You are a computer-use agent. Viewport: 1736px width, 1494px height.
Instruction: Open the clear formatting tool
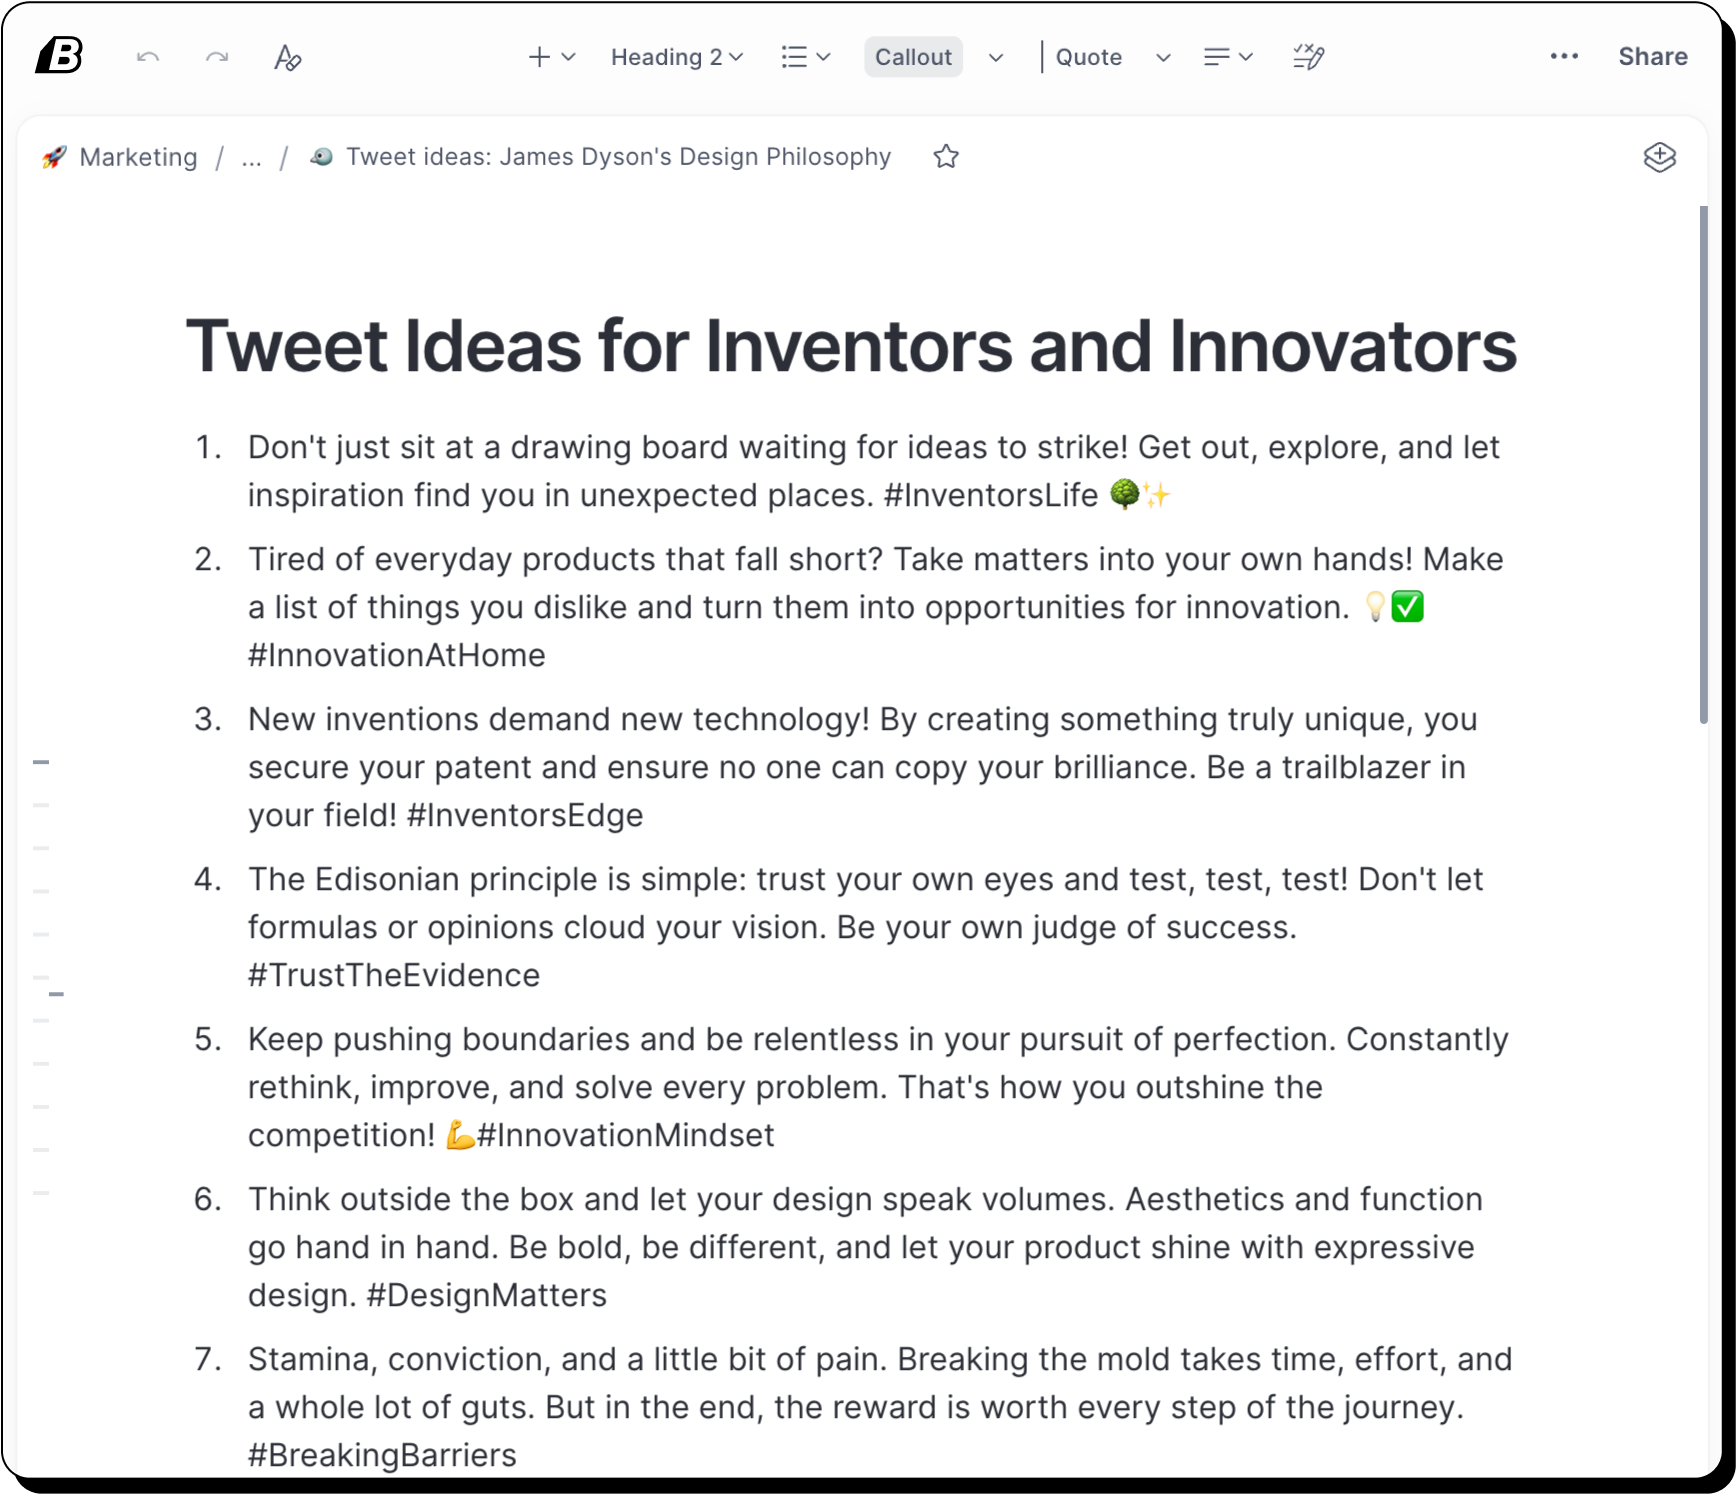[287, 58]
